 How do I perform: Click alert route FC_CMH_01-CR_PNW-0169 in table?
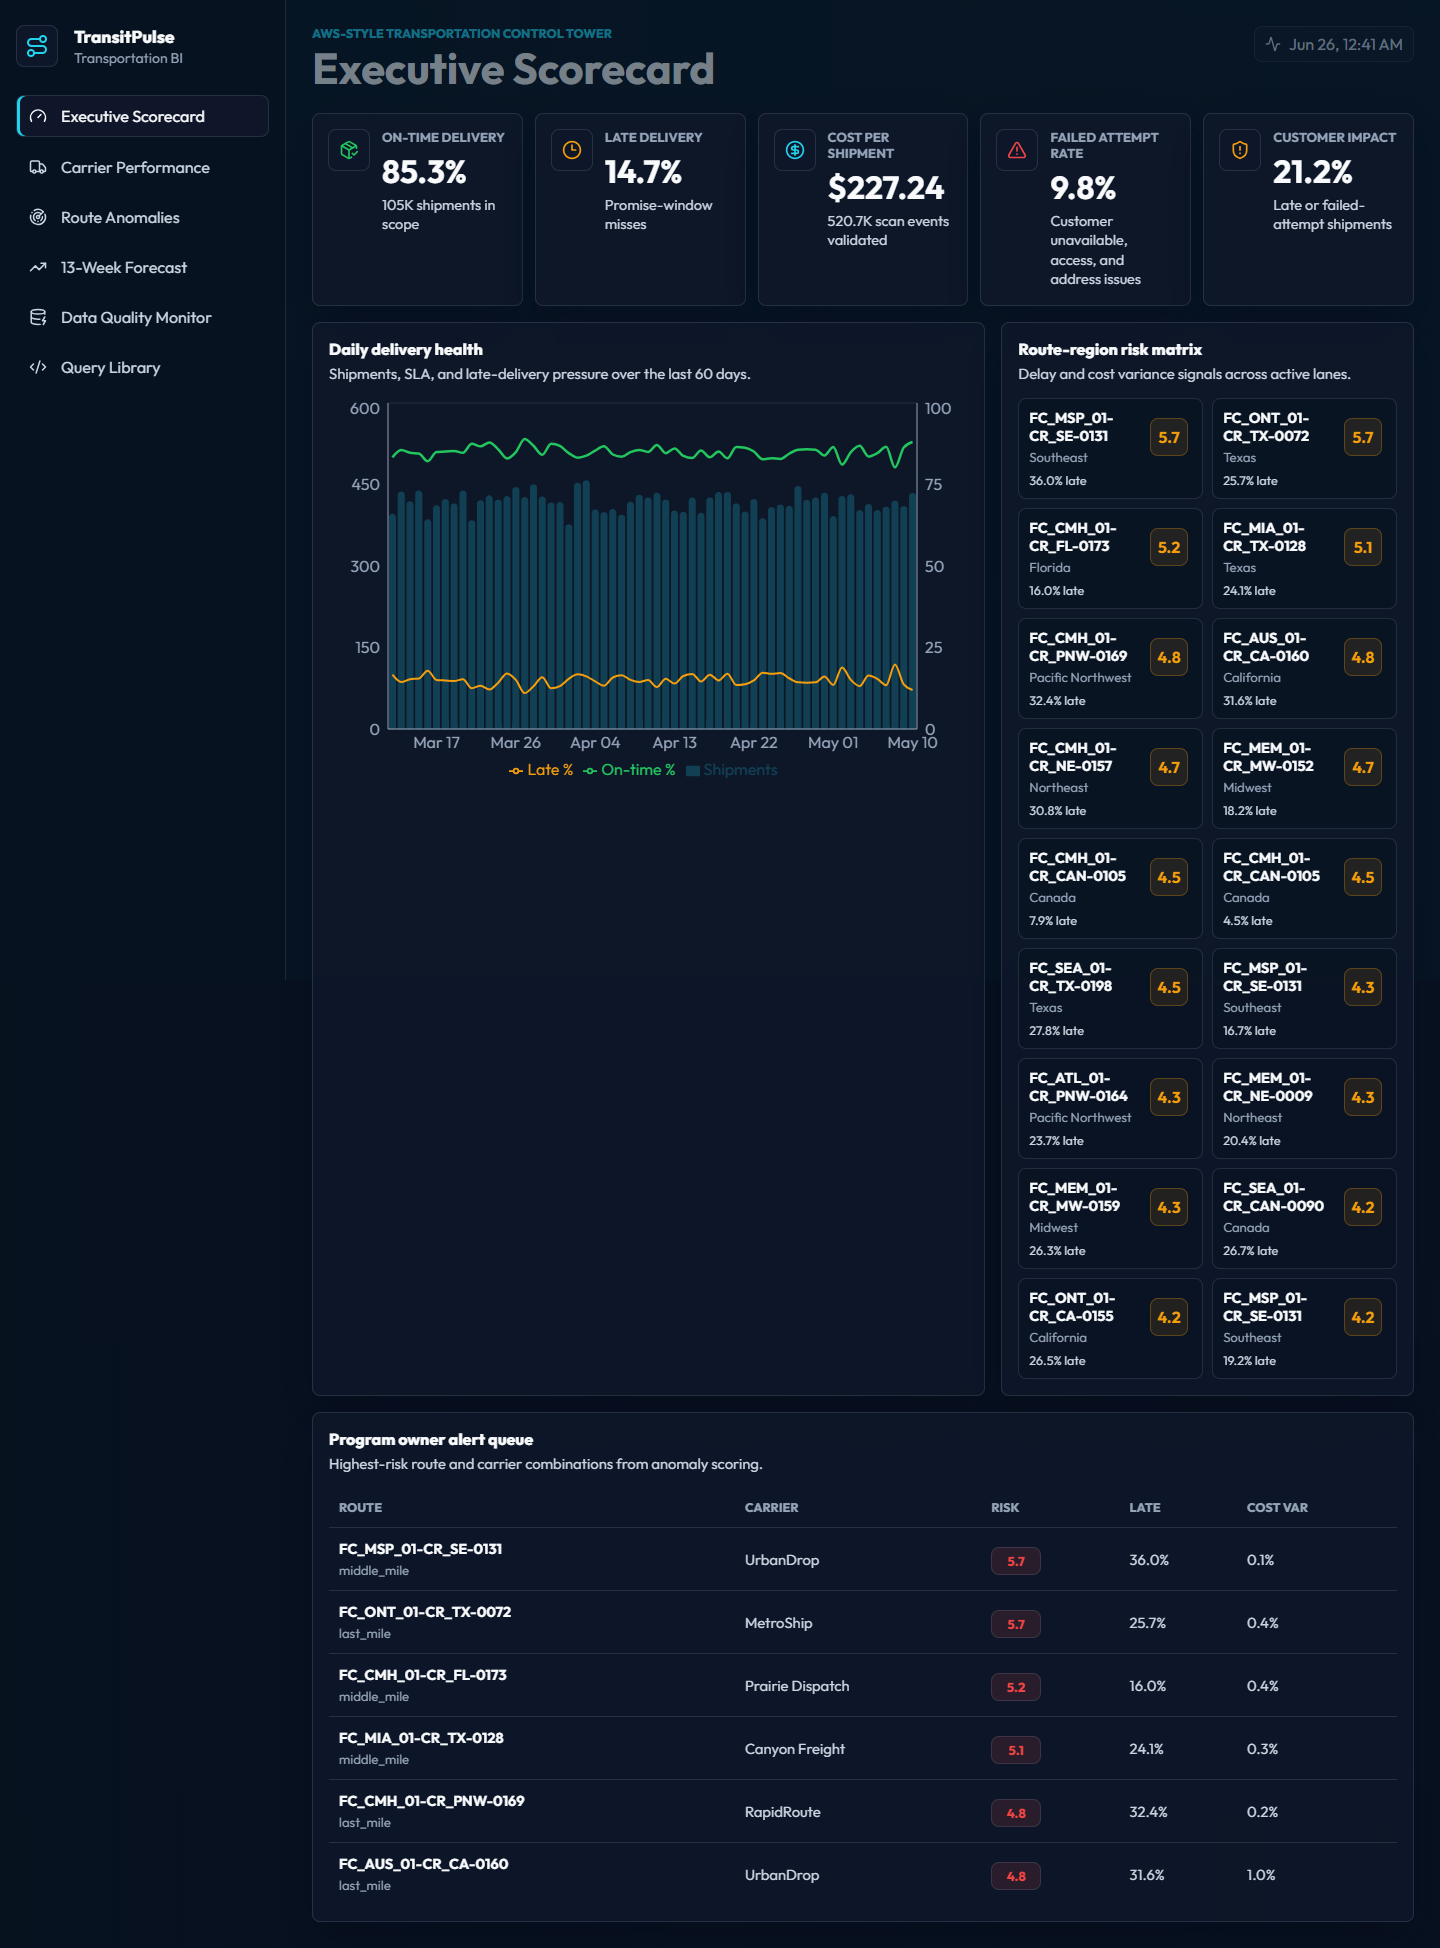tap(432, 1801)
